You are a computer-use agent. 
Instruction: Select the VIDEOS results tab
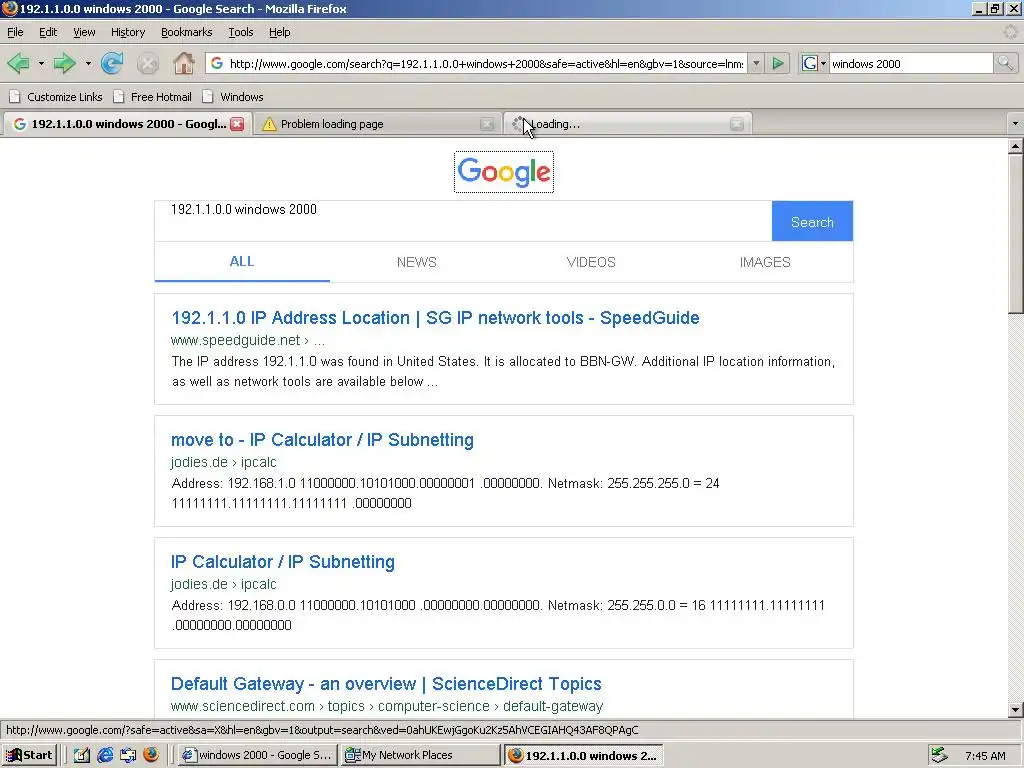591,262
